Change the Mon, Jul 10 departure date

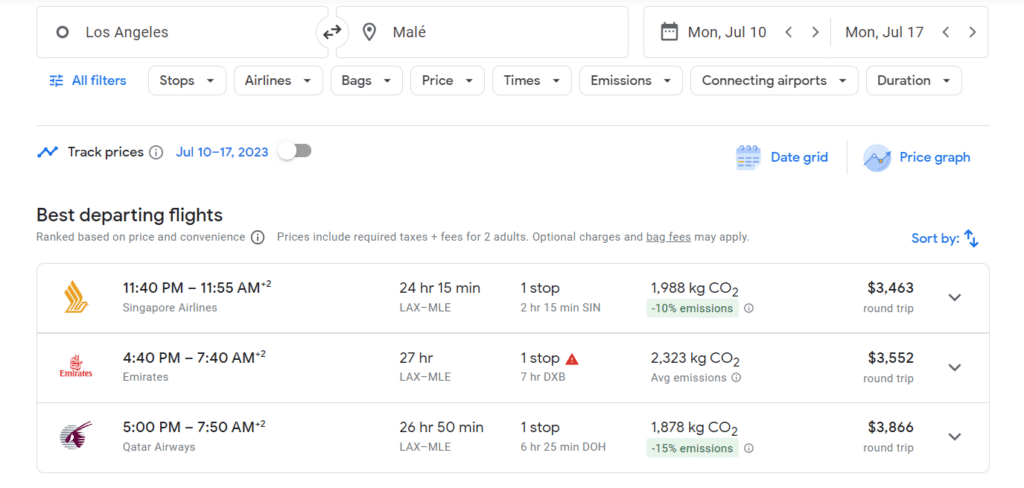727,32
